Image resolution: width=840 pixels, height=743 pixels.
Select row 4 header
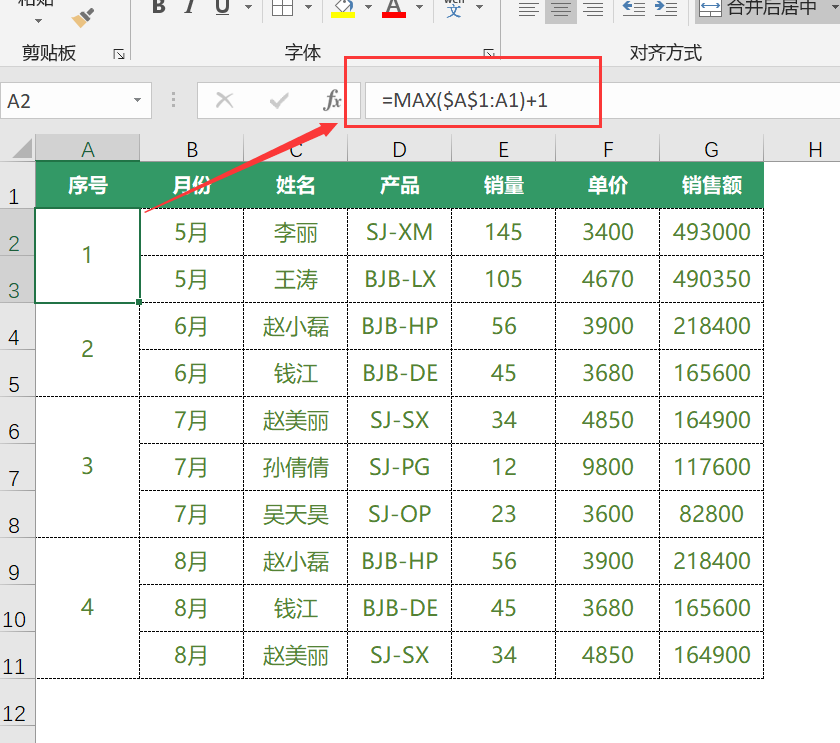(17, 326)
